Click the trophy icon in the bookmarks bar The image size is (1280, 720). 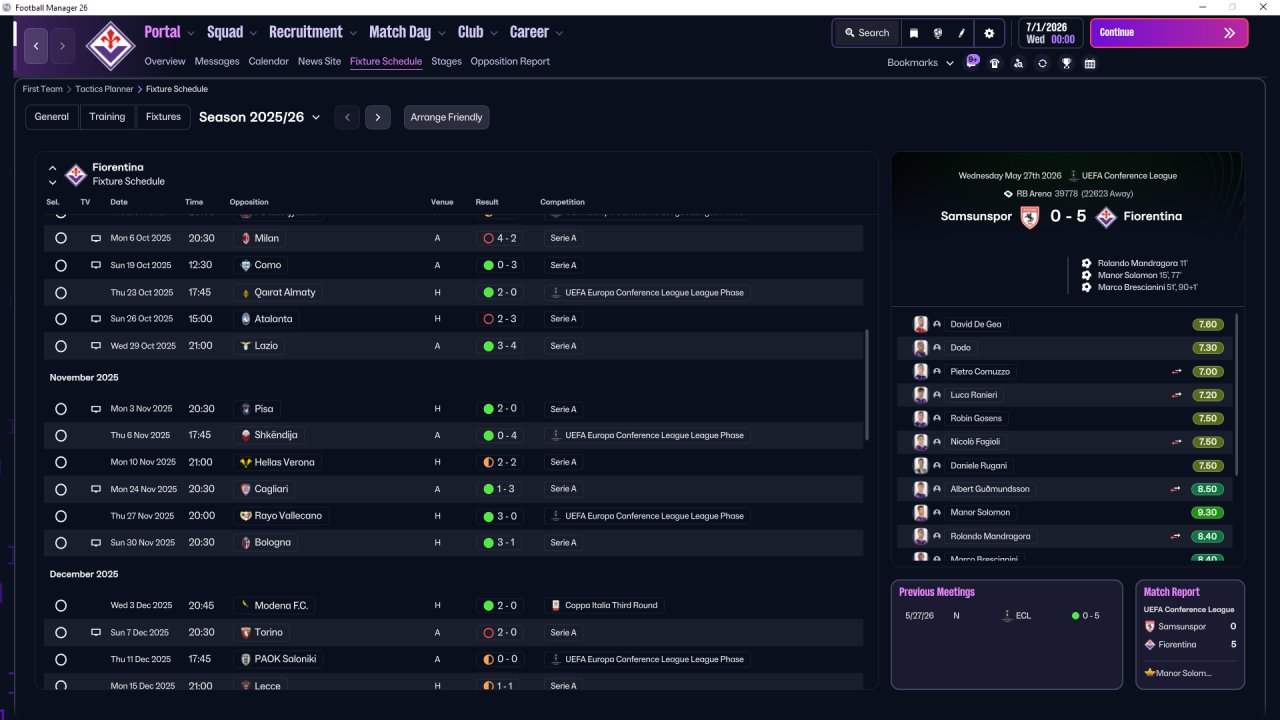pyautogui.click(x=1067, y=63)
